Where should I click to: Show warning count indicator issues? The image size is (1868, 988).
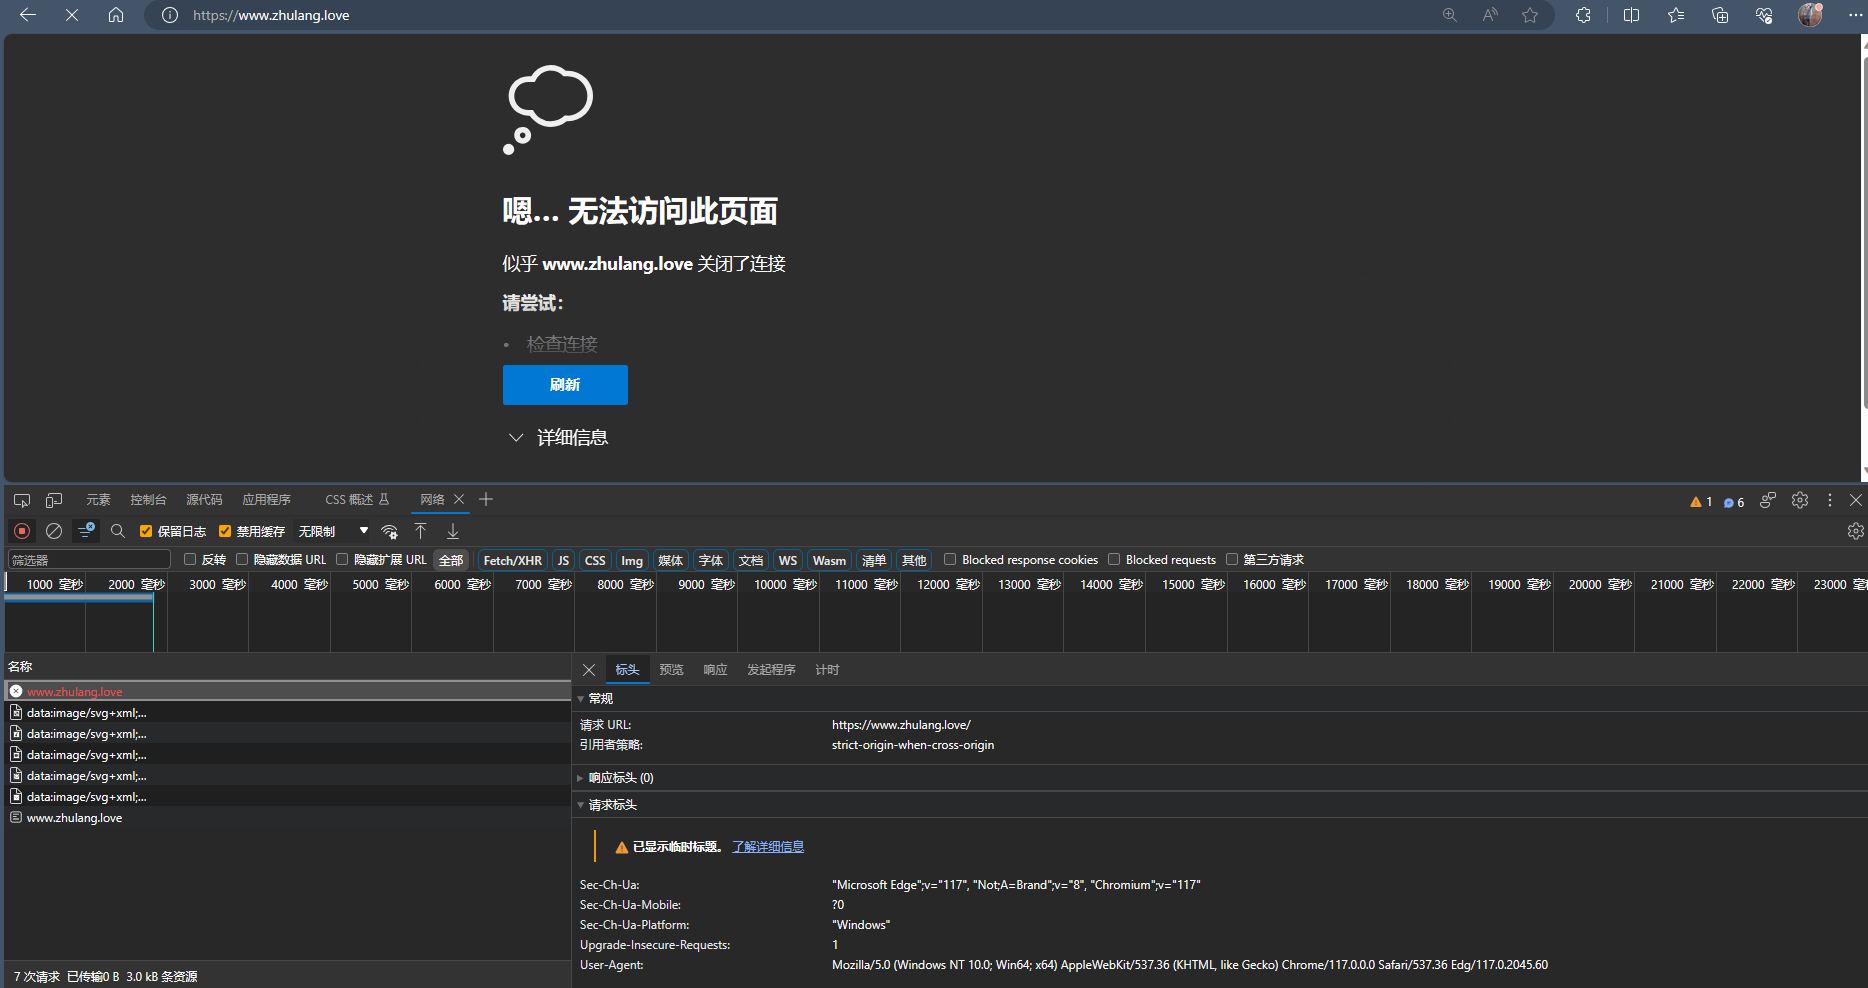pyautogui.click(x=1701, y=502)
